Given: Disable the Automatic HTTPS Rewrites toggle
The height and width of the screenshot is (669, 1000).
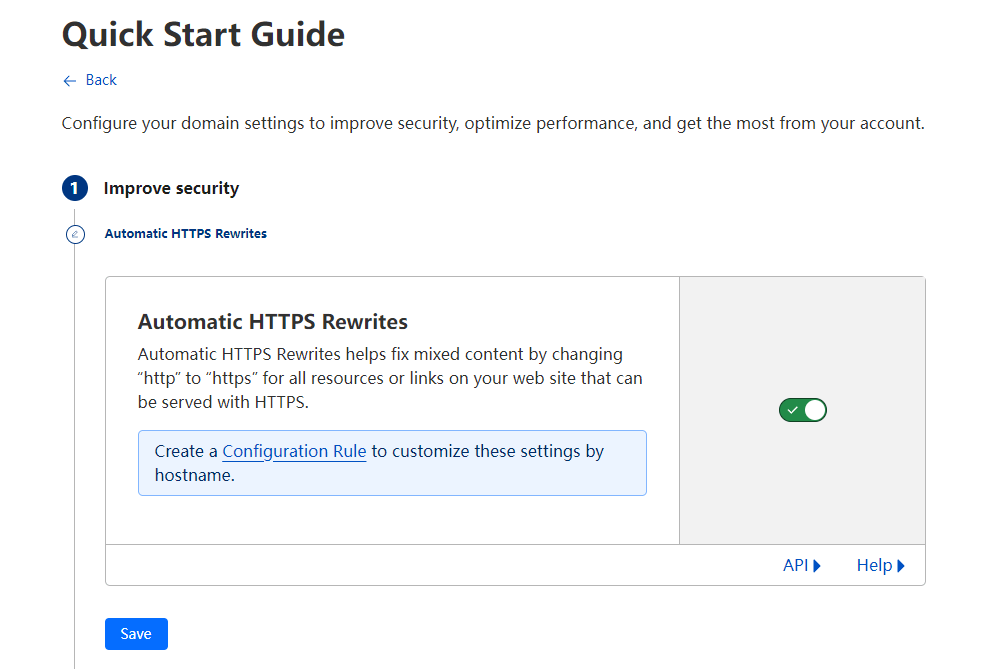Looking at the screenshot, I should click(x=802, y=410).
